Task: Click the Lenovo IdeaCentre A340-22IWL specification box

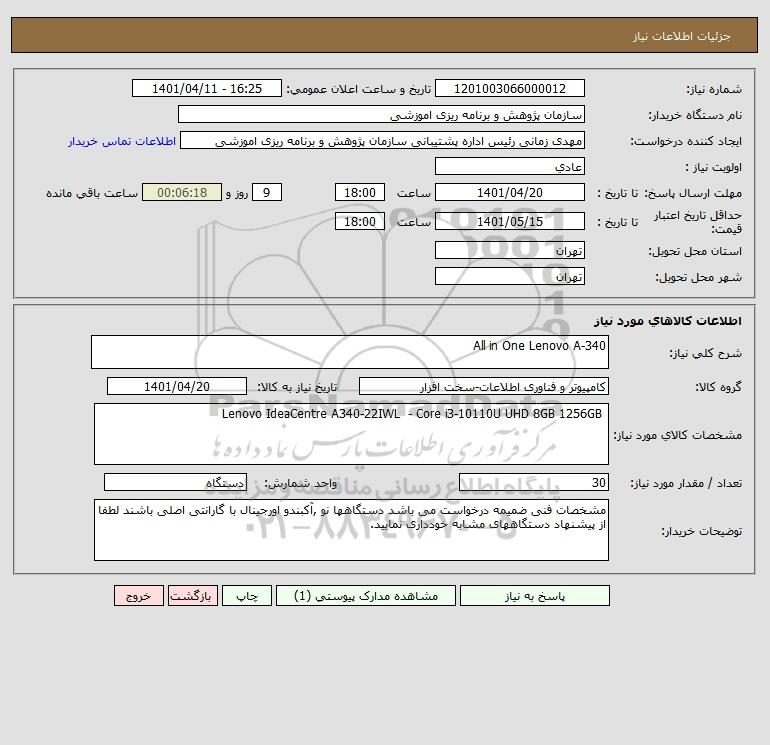Action: (351, 434)
